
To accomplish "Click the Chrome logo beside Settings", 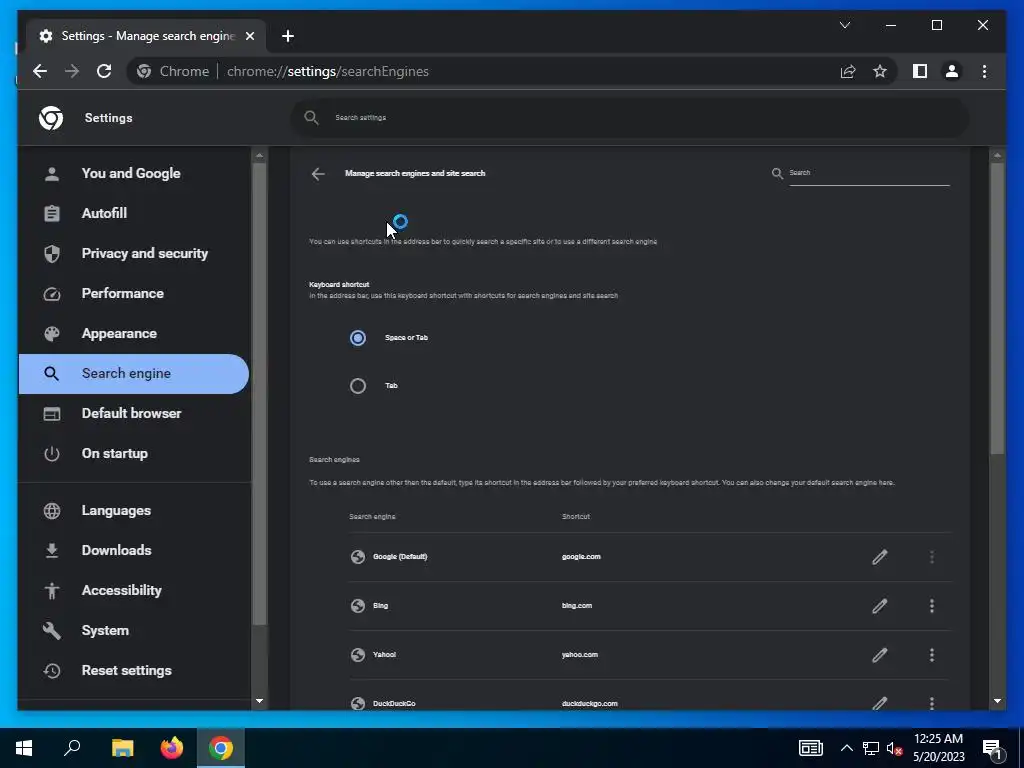I will pos(51,118).
